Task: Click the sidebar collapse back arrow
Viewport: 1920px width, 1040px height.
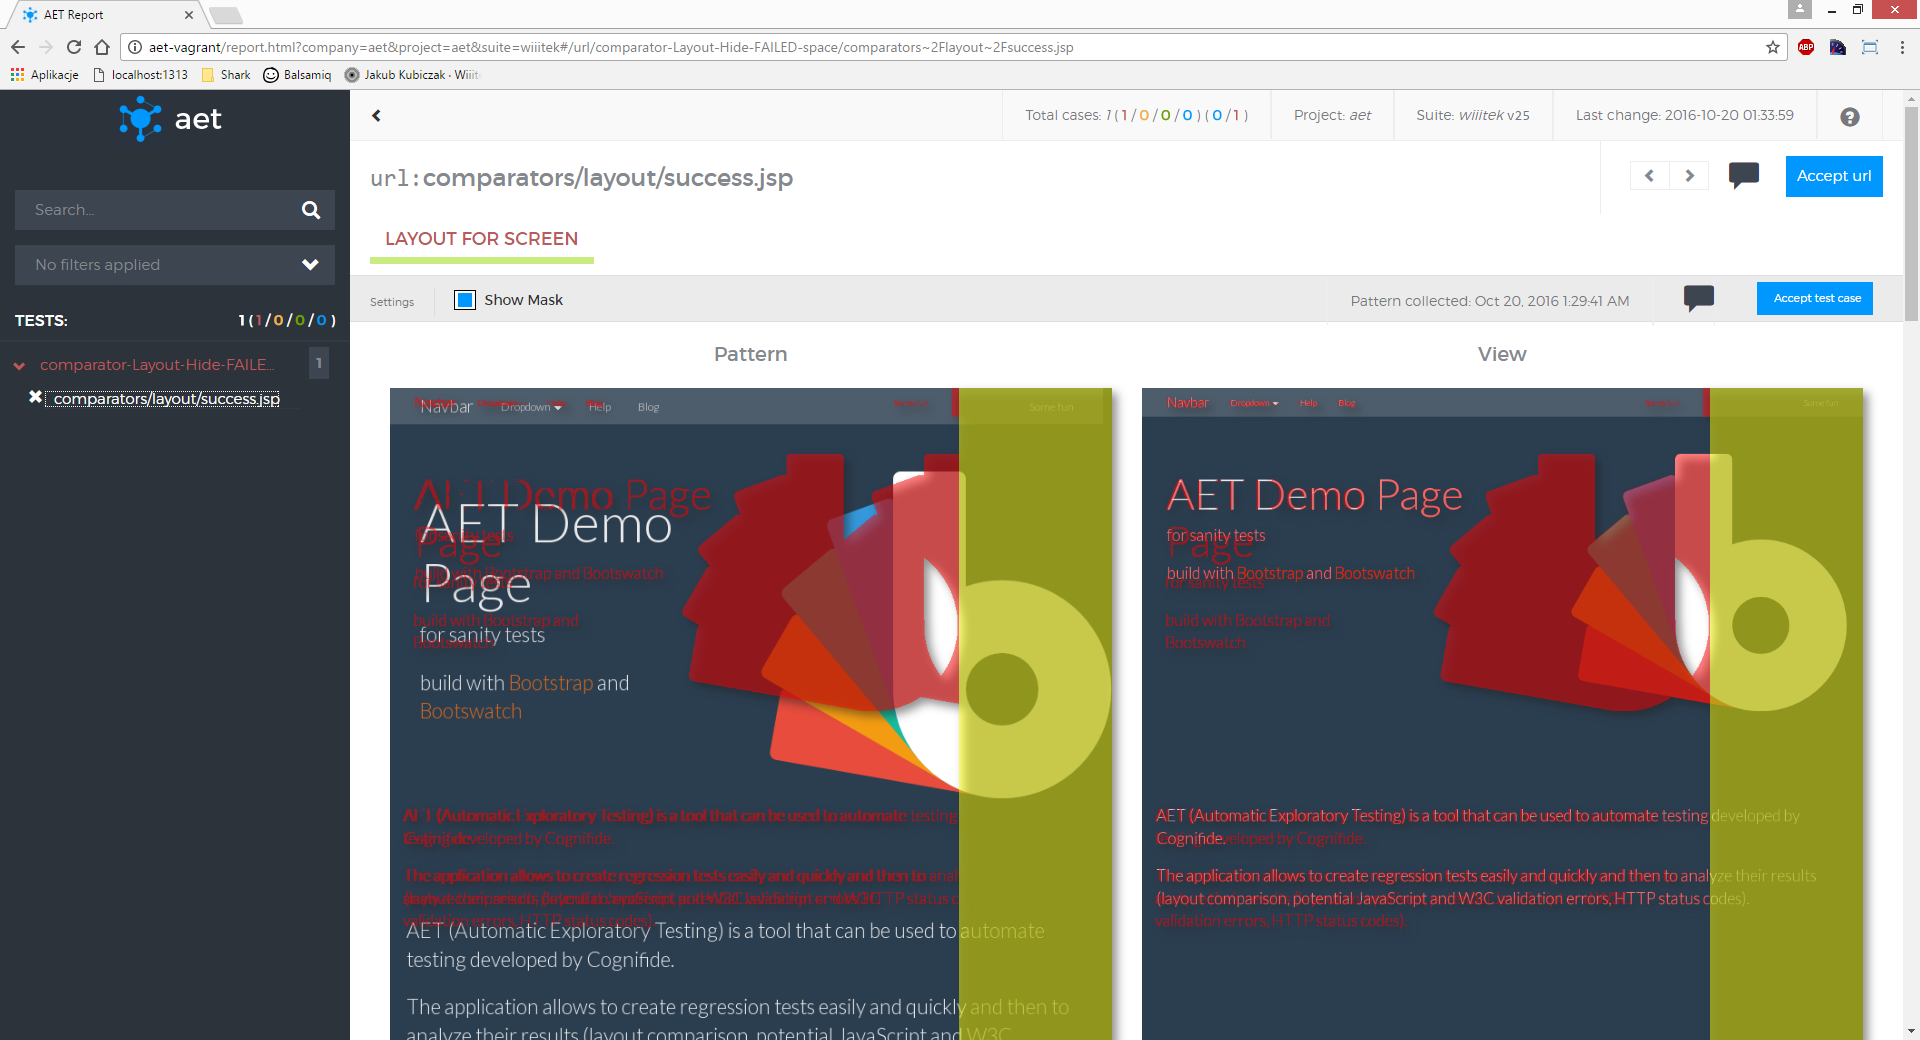Action: point(376,116)
